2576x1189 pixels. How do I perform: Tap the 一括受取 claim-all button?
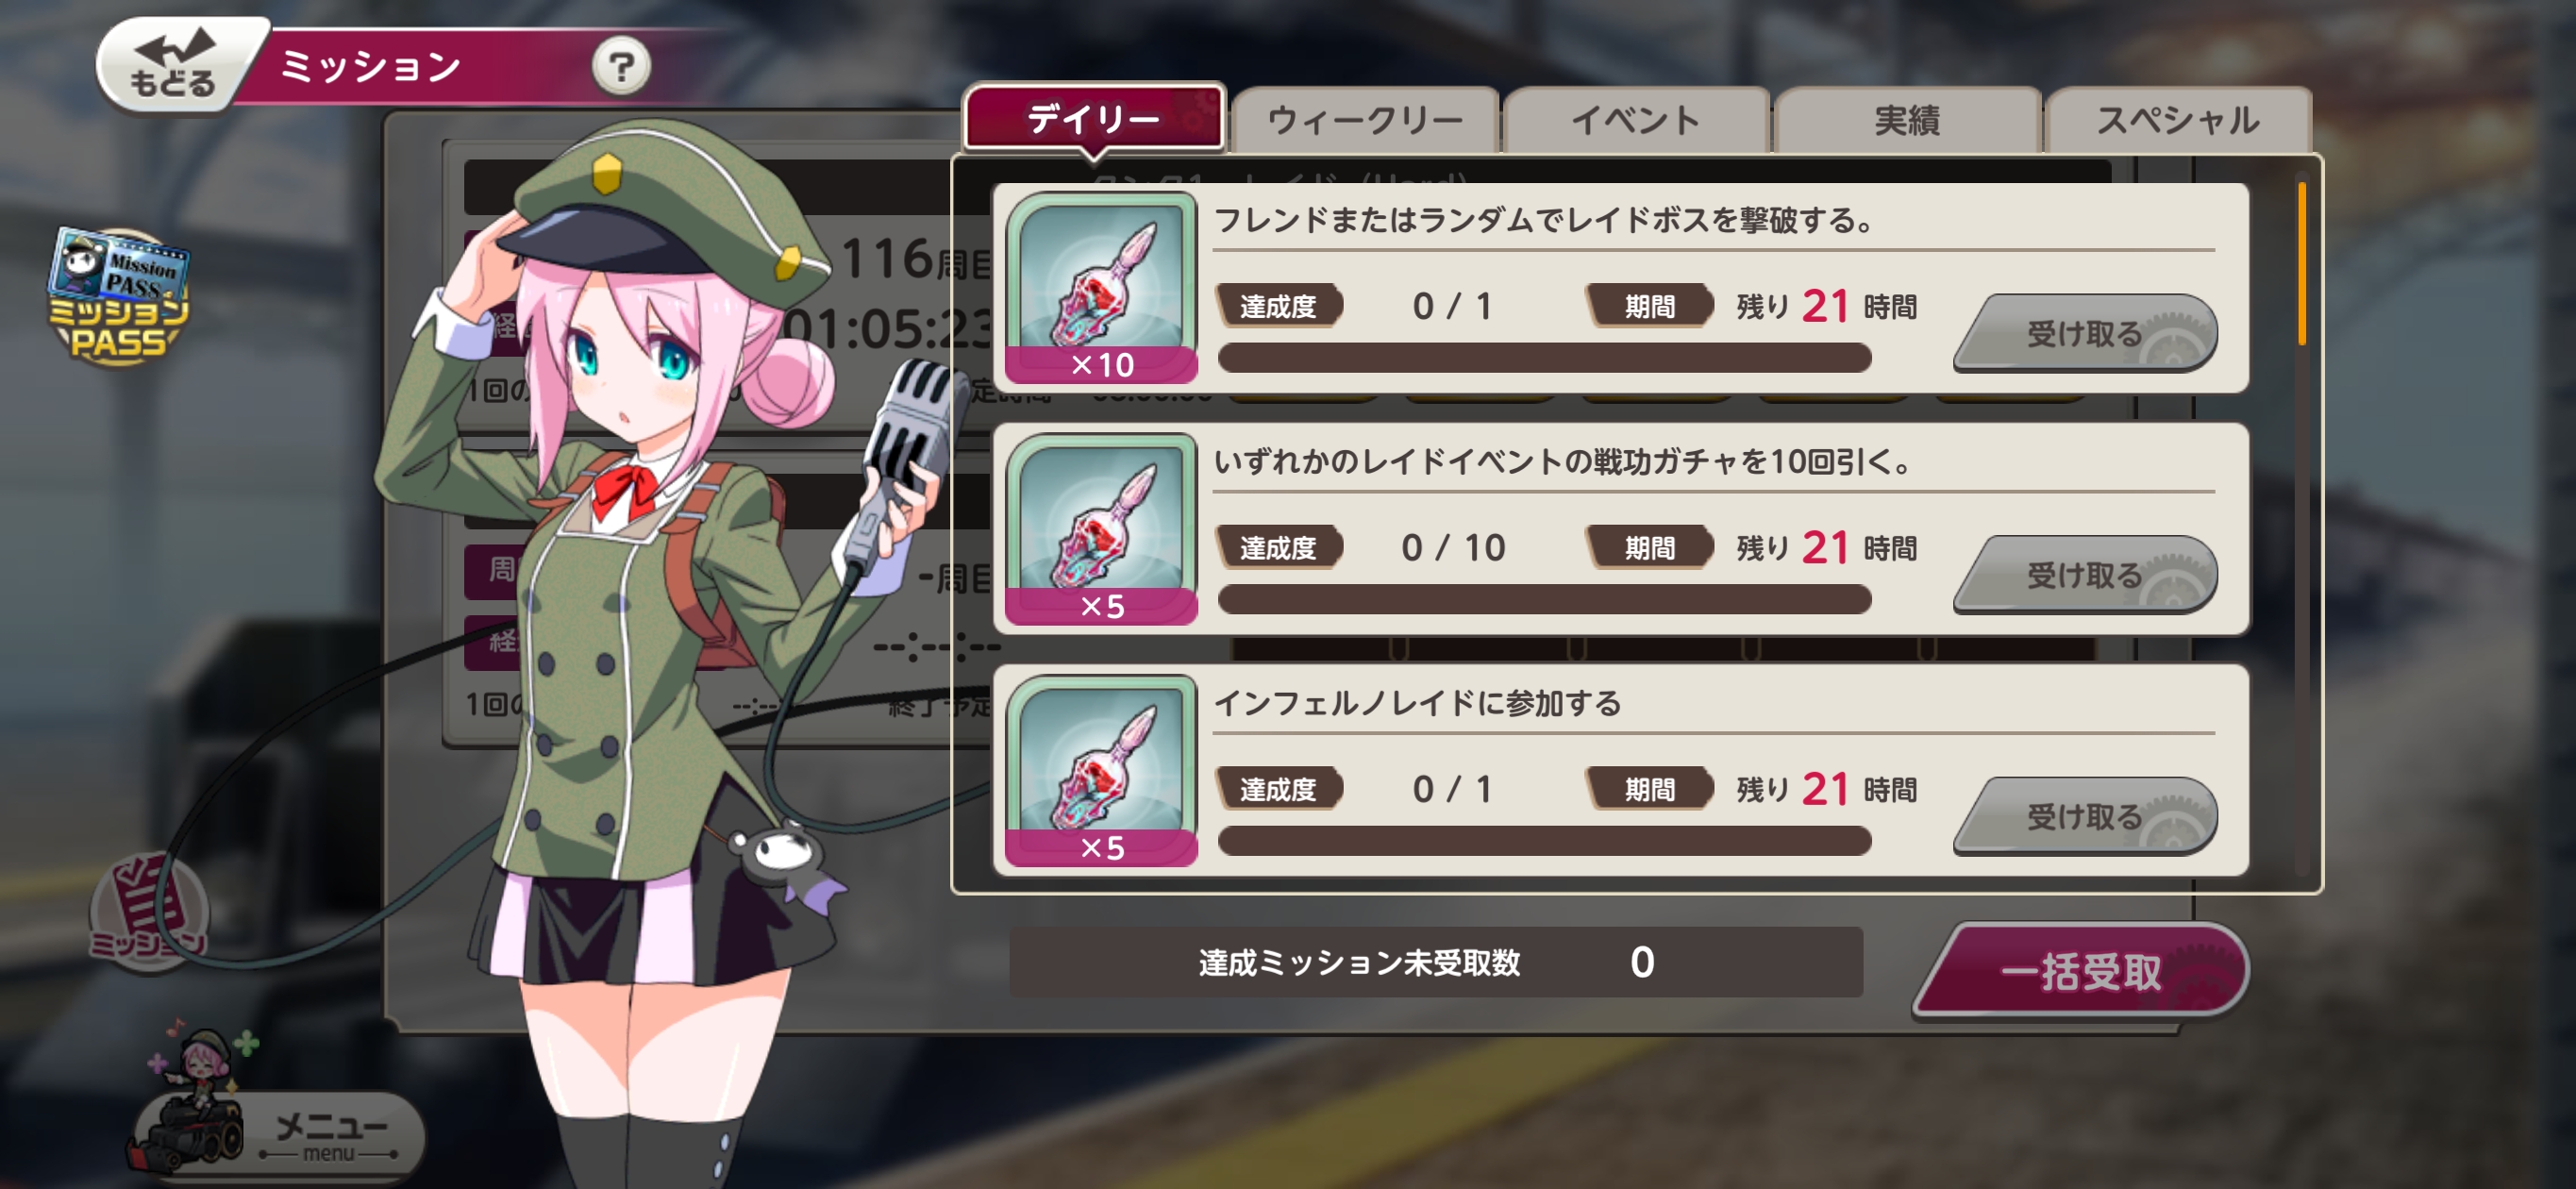coord(2081,971)
